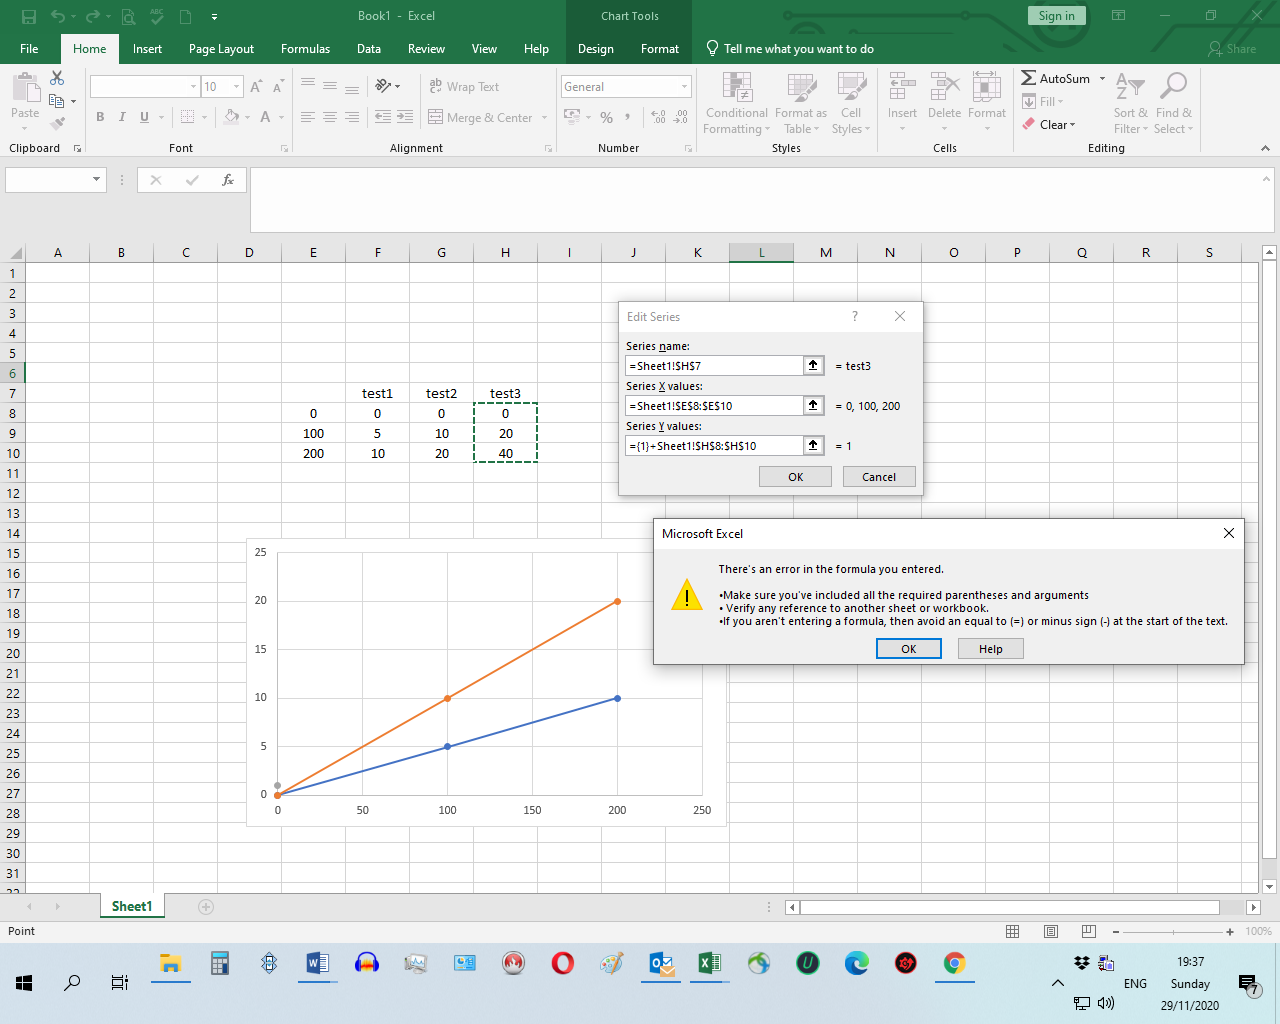1280x1024 pixels.
Task: Click Tell me what you want to do
Action: tap(790, 49)
